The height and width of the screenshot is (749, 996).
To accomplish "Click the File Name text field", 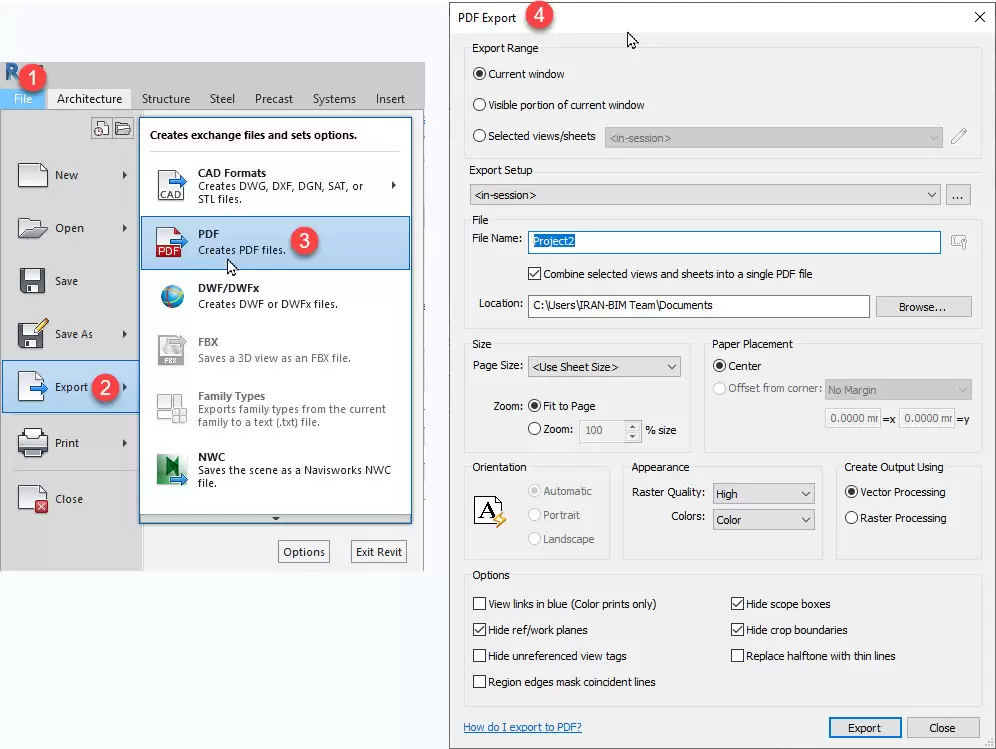I will tap(733, 242).
